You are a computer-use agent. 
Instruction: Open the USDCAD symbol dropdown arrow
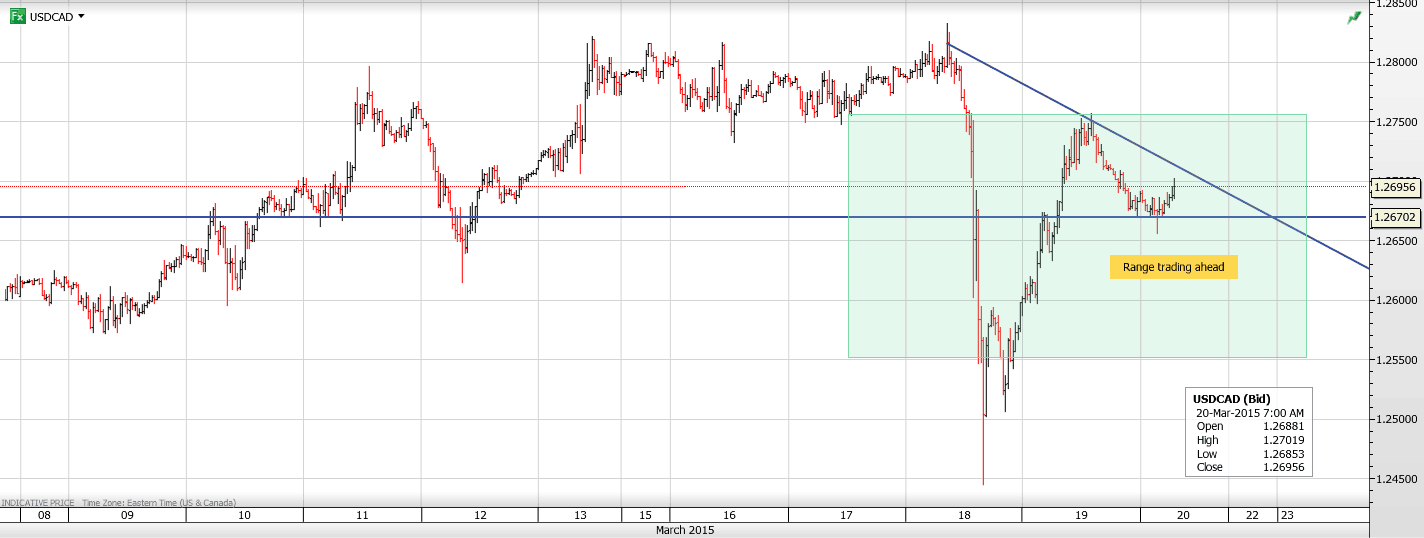click(81, 16)
